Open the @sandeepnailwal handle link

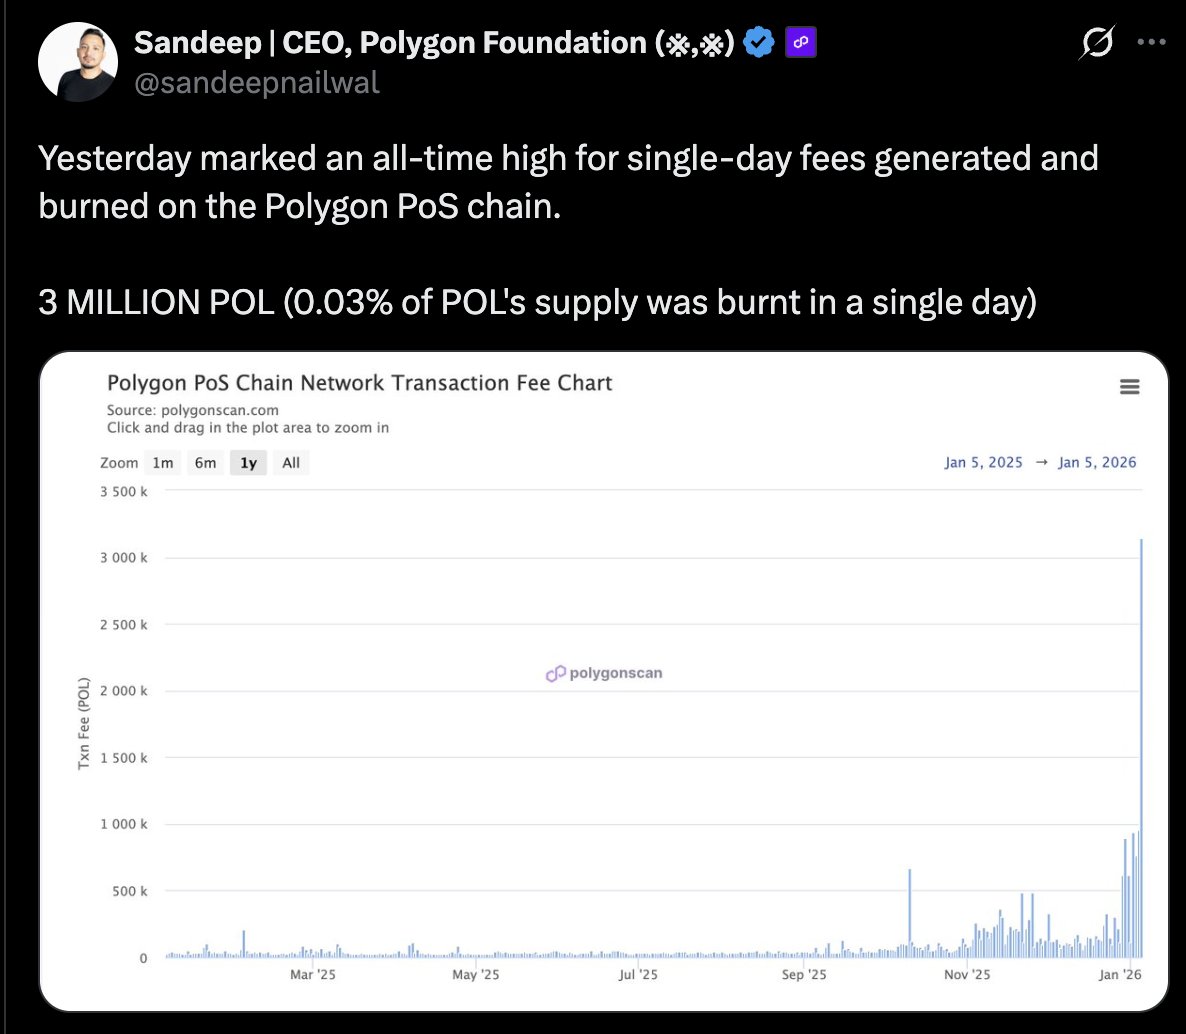pyautogui.click(x=257, y=82)
